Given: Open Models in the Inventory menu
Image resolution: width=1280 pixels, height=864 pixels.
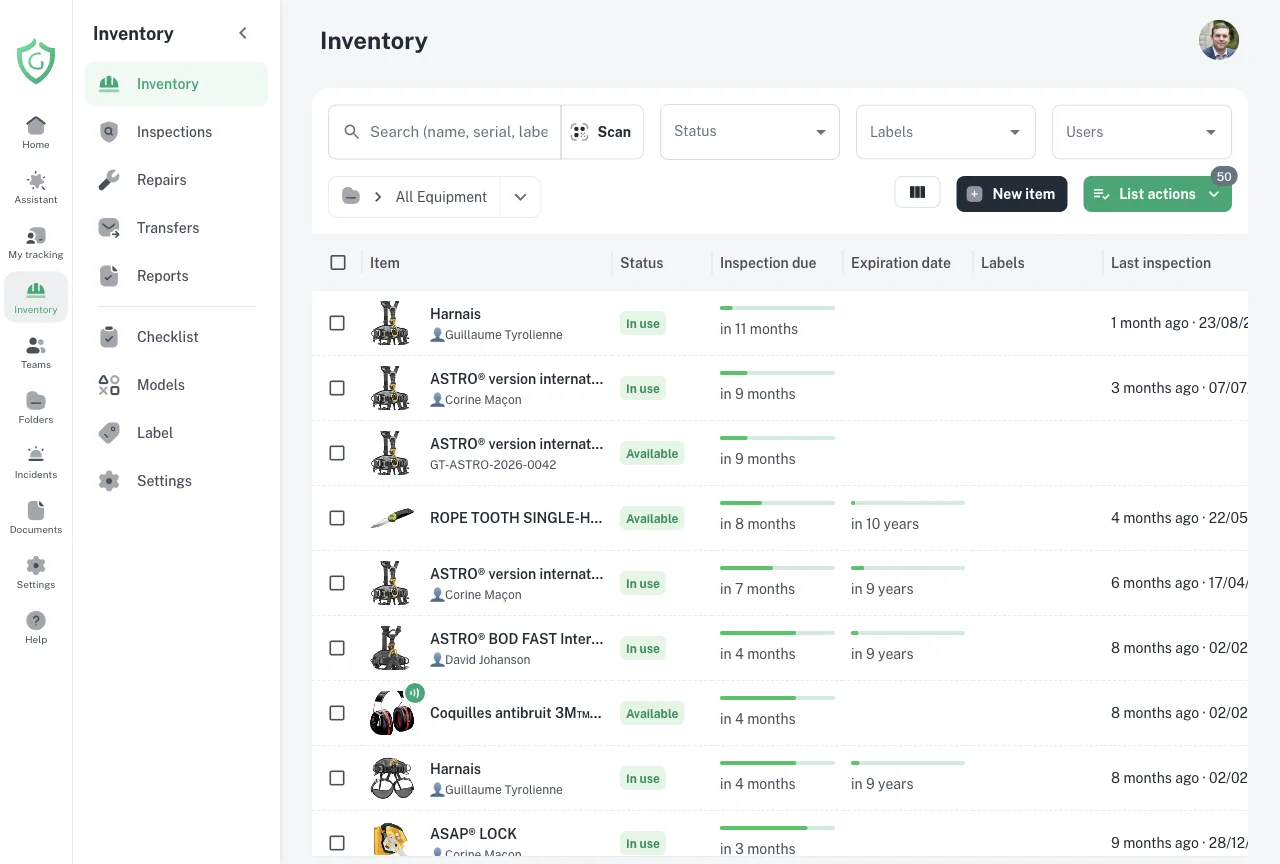Looking at the screenshot, I should coord(176,385).
